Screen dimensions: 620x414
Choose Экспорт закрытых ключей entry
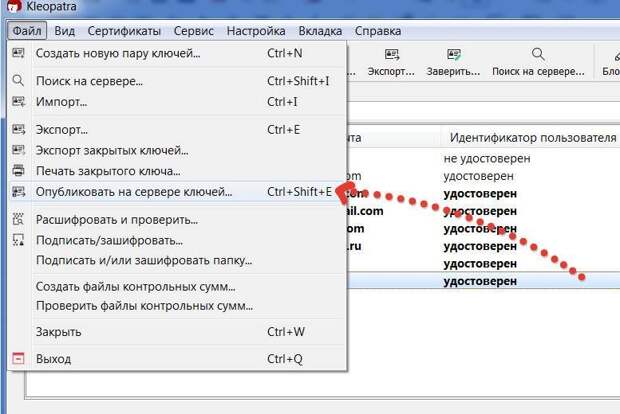177,150
